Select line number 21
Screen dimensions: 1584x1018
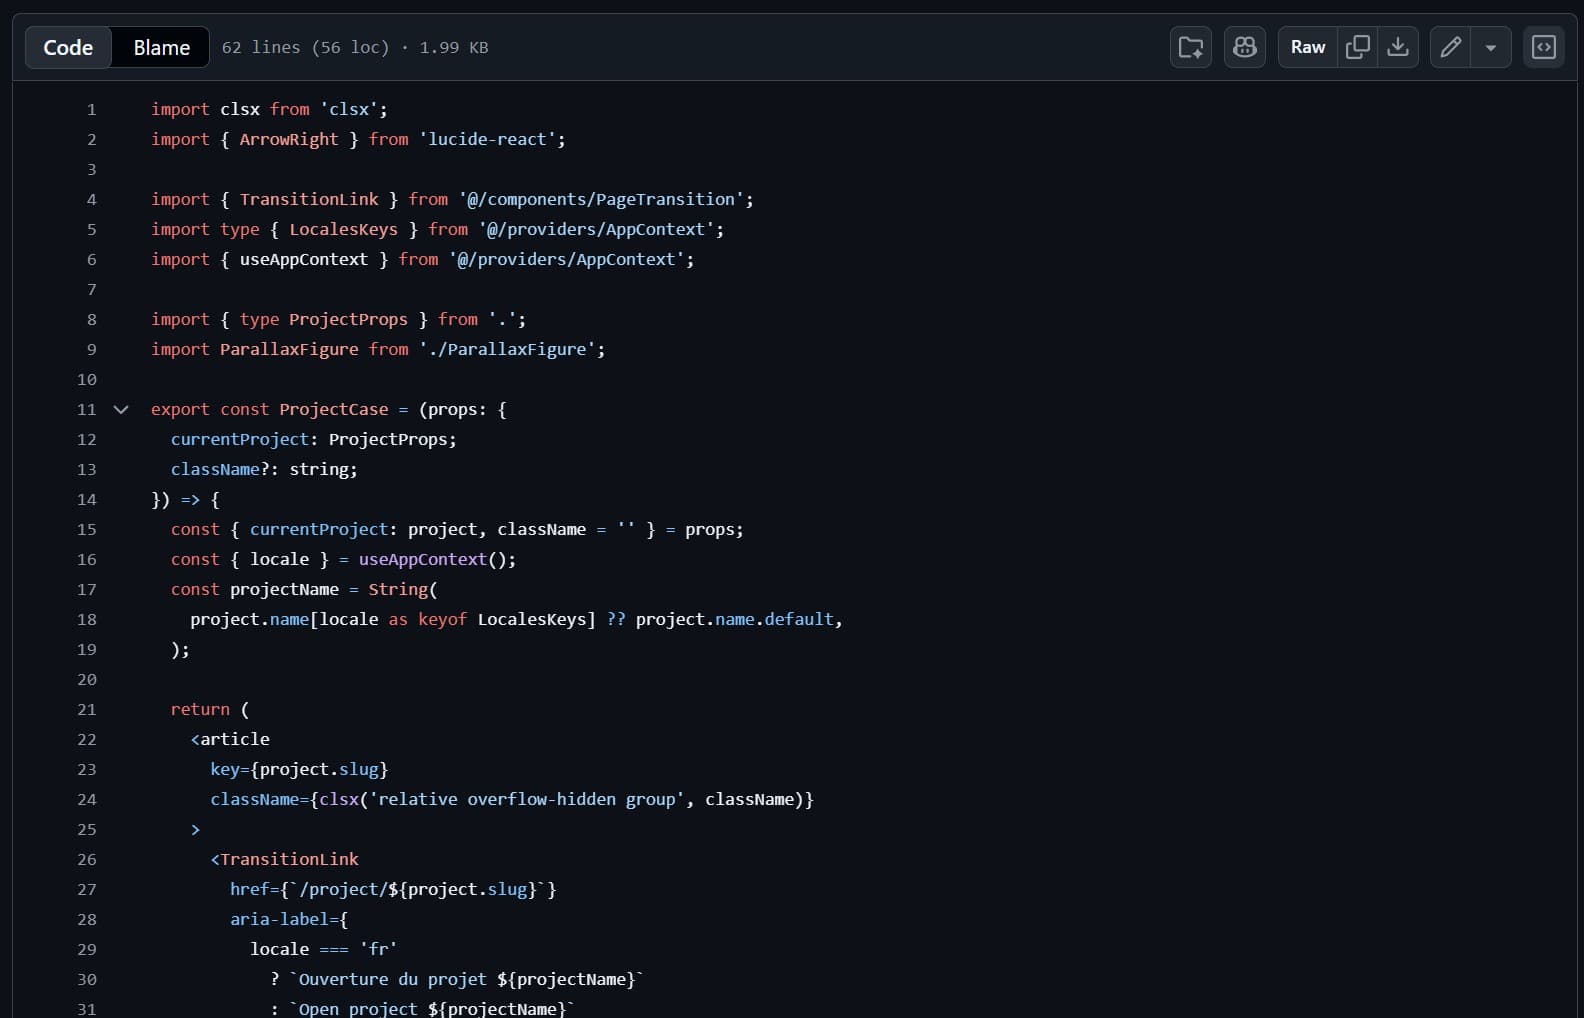[87, 709]
